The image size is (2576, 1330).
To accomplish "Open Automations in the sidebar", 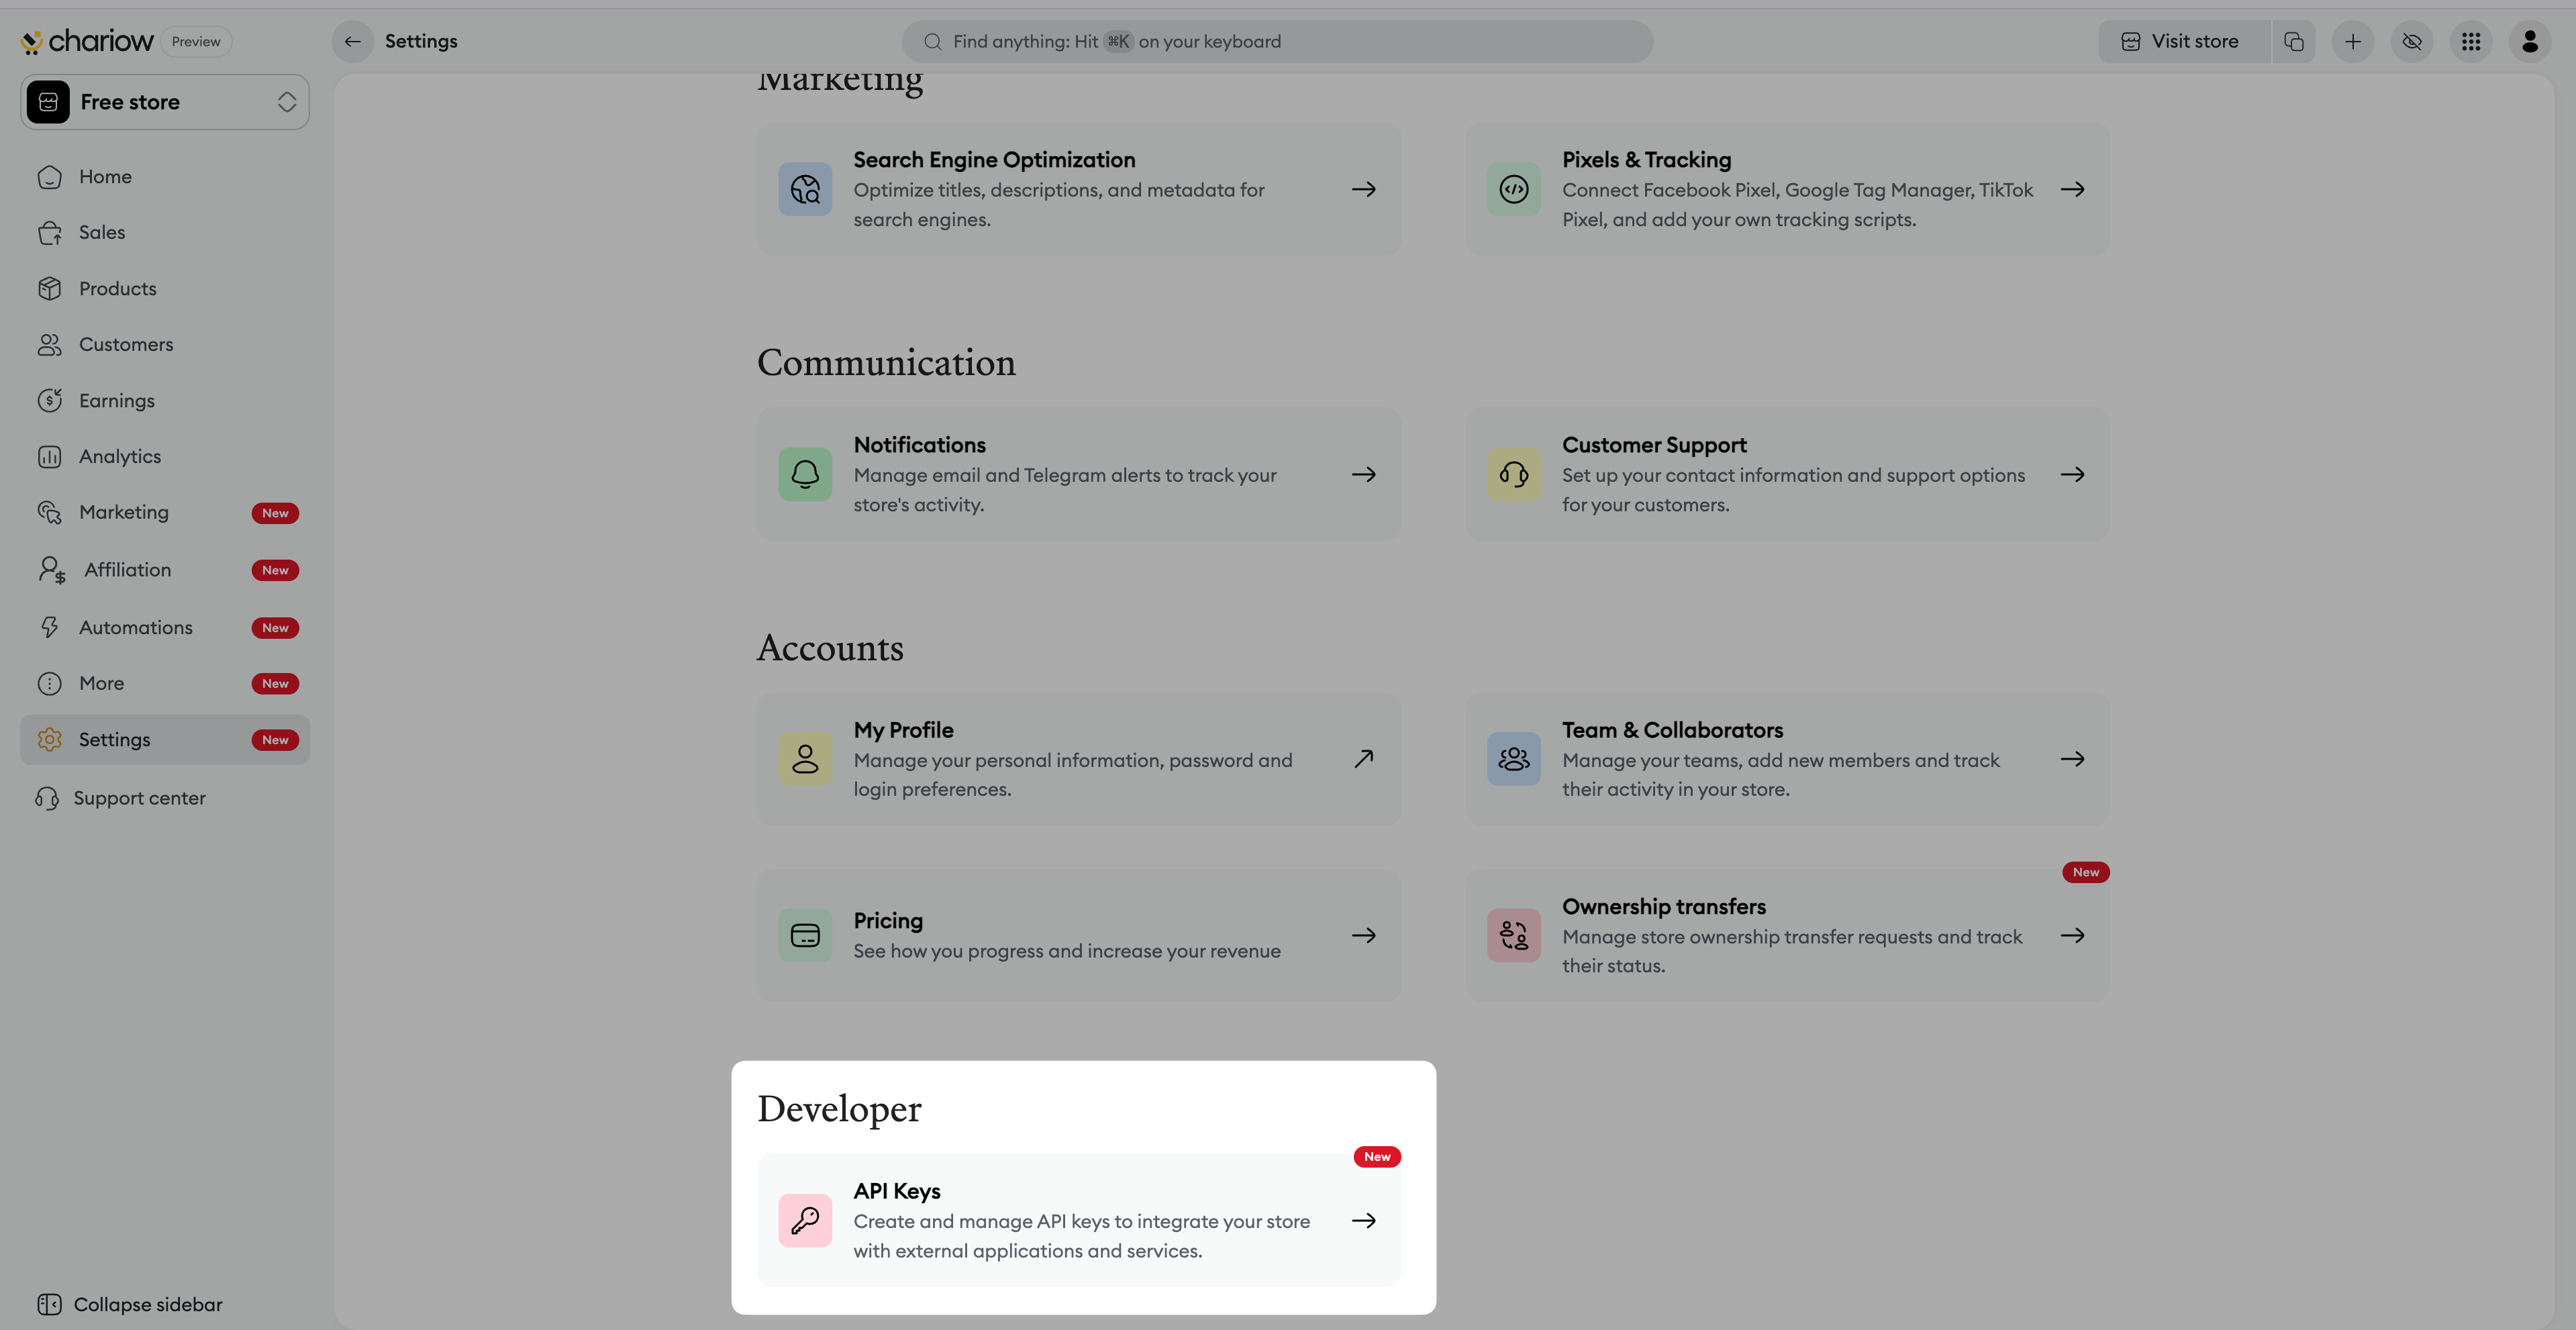I will pyautogui.click(x=136, y=627).
